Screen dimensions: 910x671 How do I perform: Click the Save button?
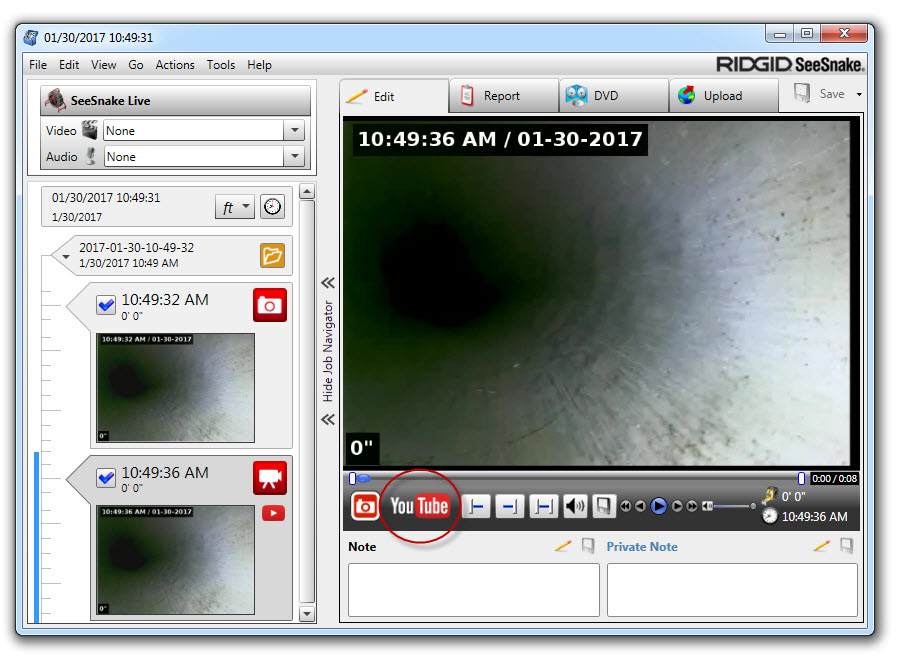point(819,94)
